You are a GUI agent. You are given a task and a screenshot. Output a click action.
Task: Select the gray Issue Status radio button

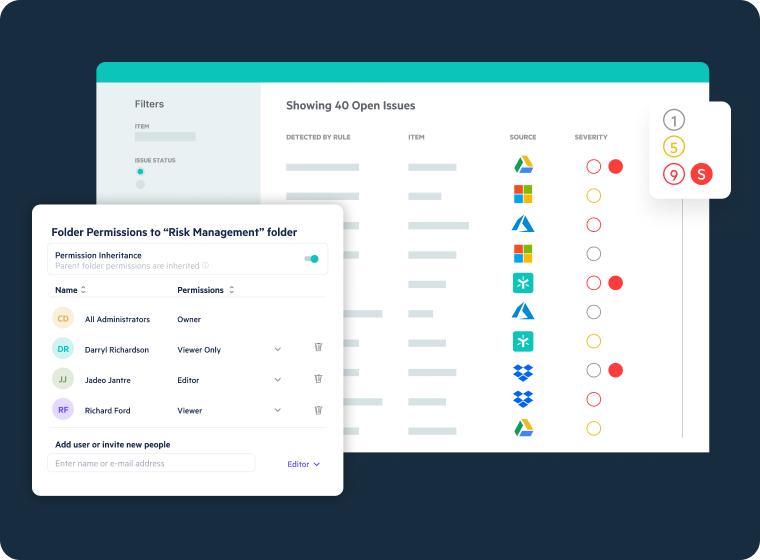pos(140,184)
